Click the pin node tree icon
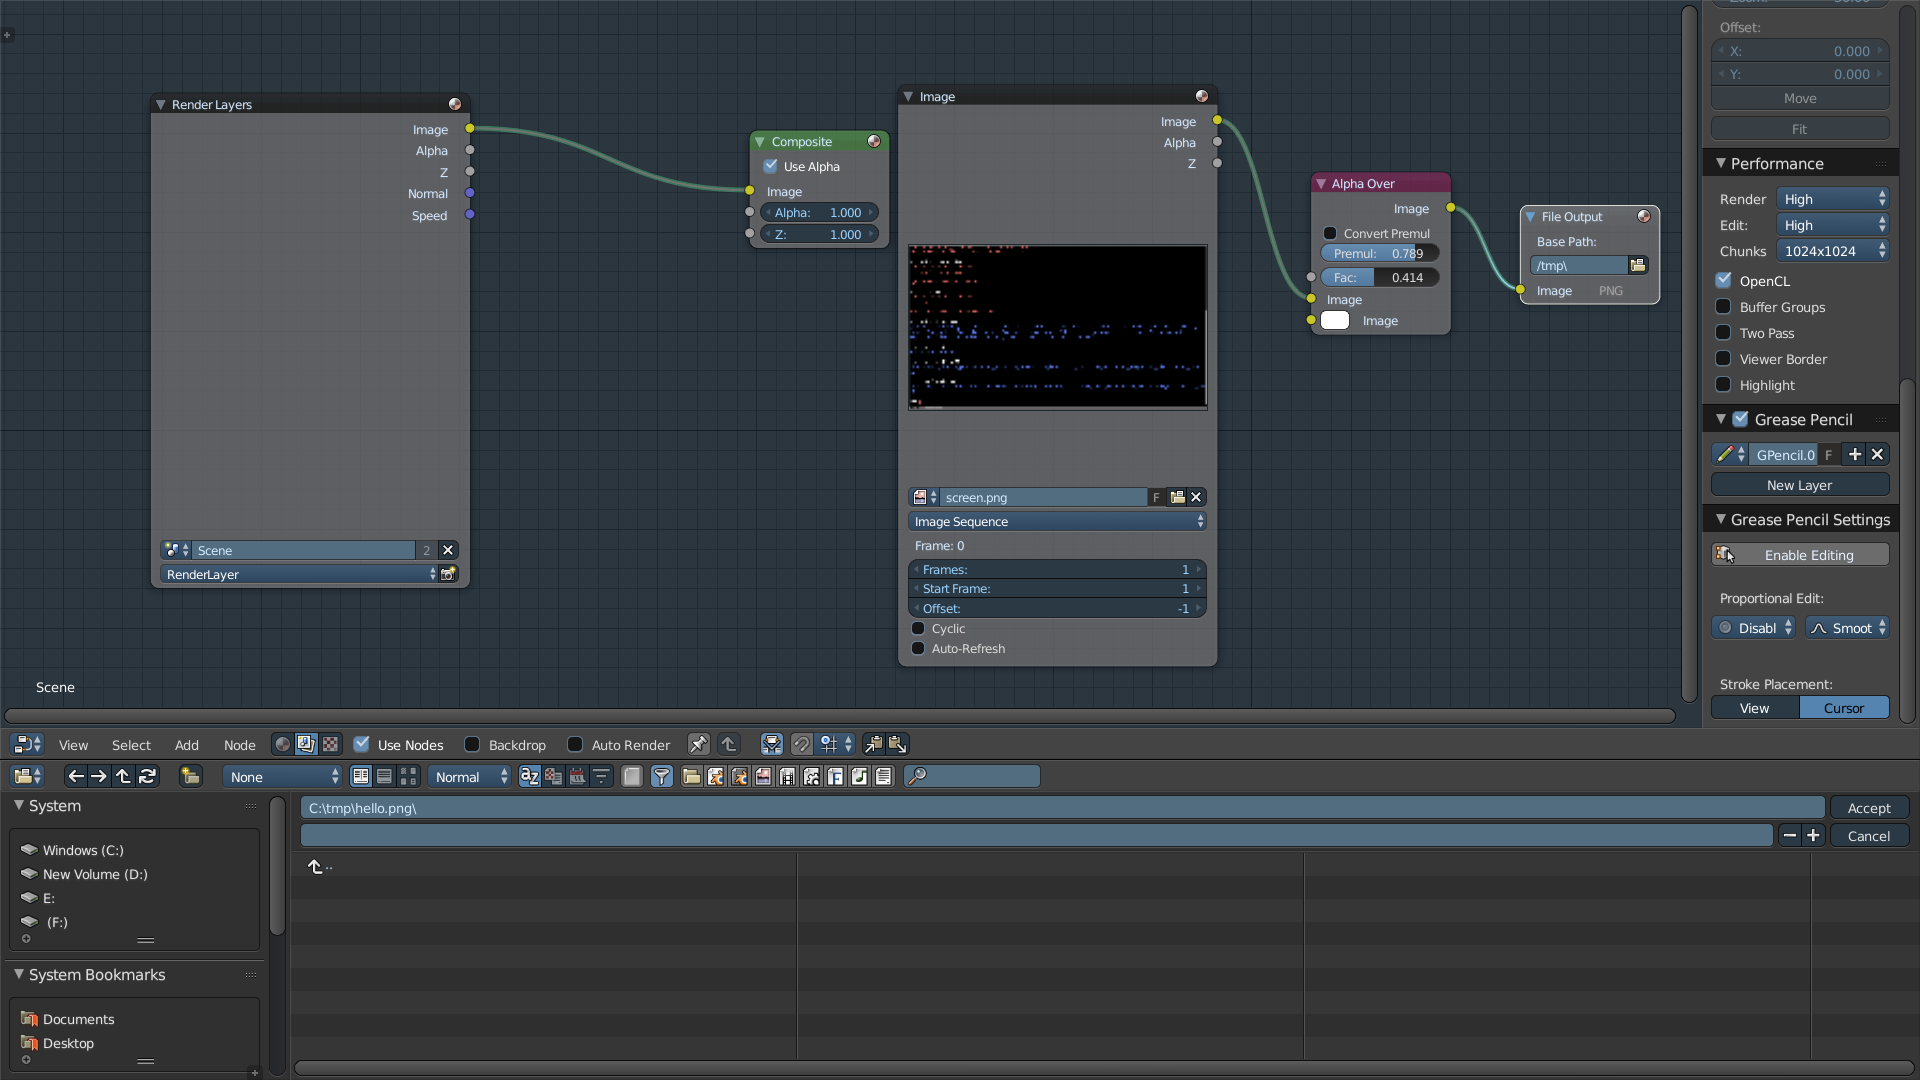The height and width of the screenshot is (1080, 1920). (698, 744)
